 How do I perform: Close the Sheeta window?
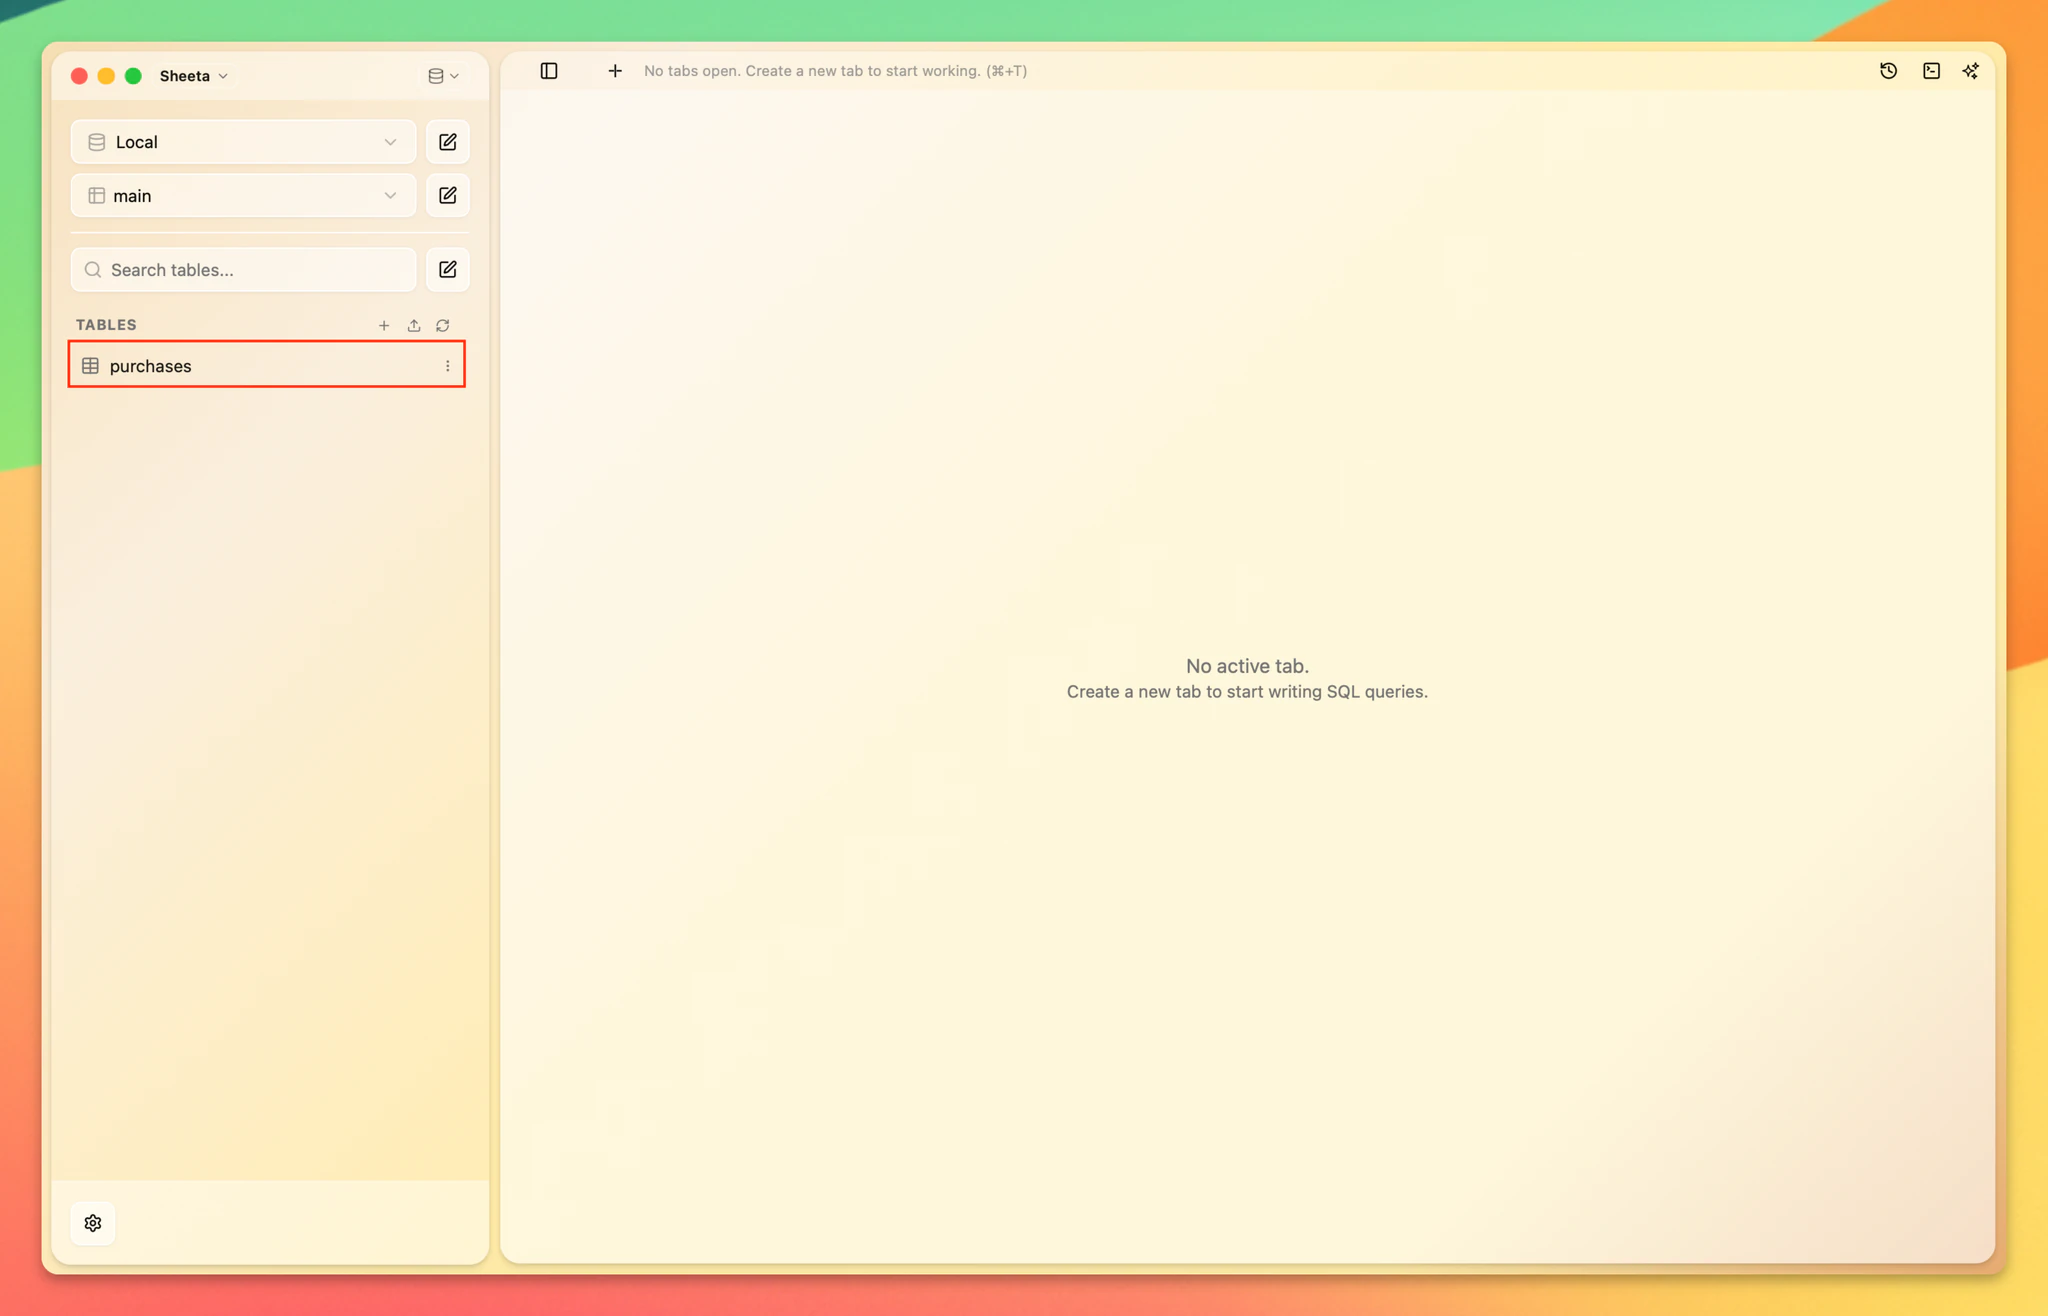point(79,76)
